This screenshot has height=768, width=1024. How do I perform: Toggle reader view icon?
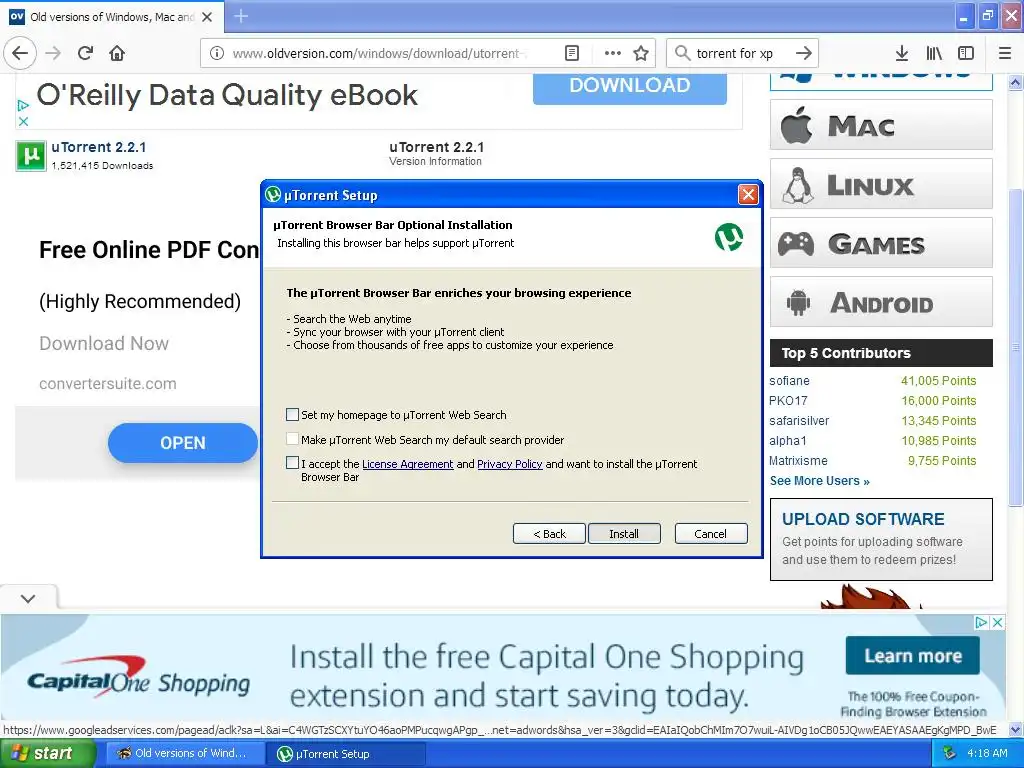[x=571, y=53]
